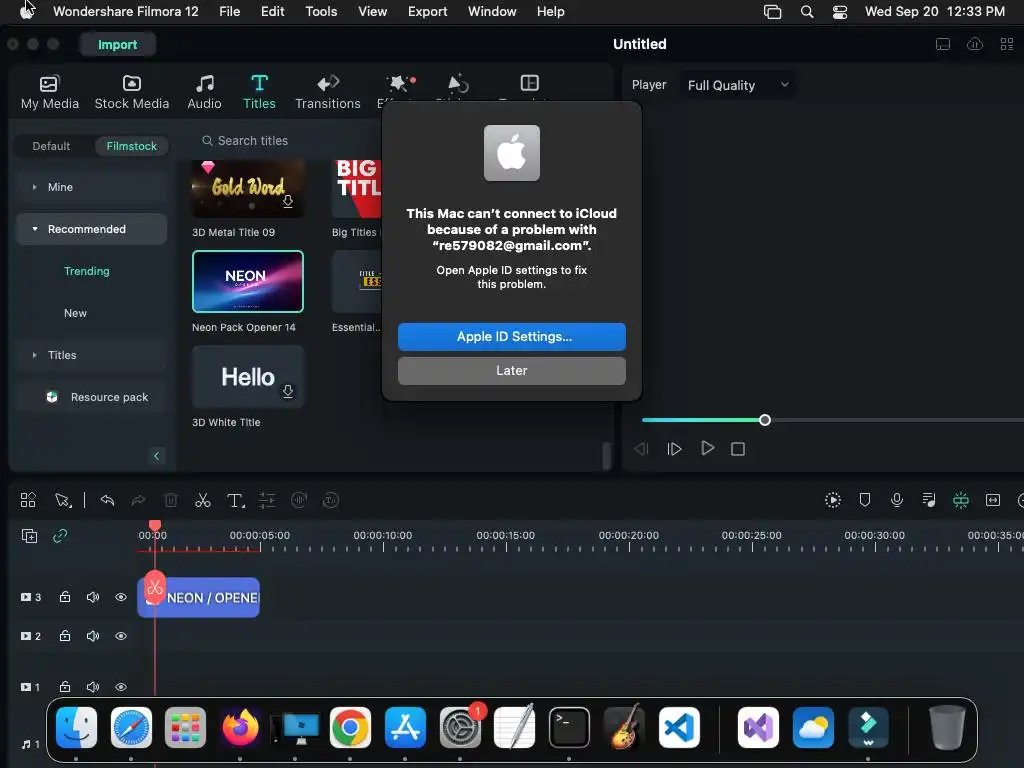Mute video track 1 audio
Viewport: 1024px width, 768px height.
pyautogui.click(x=93, y=687)
